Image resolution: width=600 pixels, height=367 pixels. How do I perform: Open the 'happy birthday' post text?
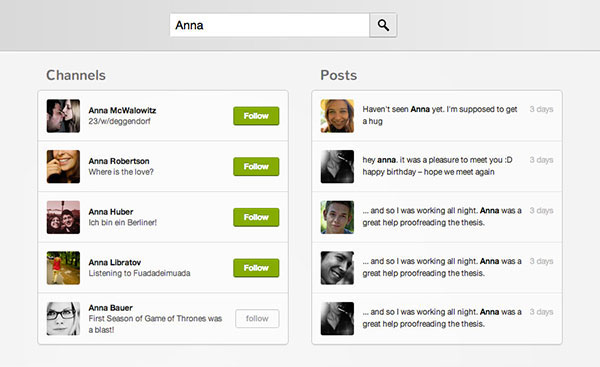(x=437, y=166)
